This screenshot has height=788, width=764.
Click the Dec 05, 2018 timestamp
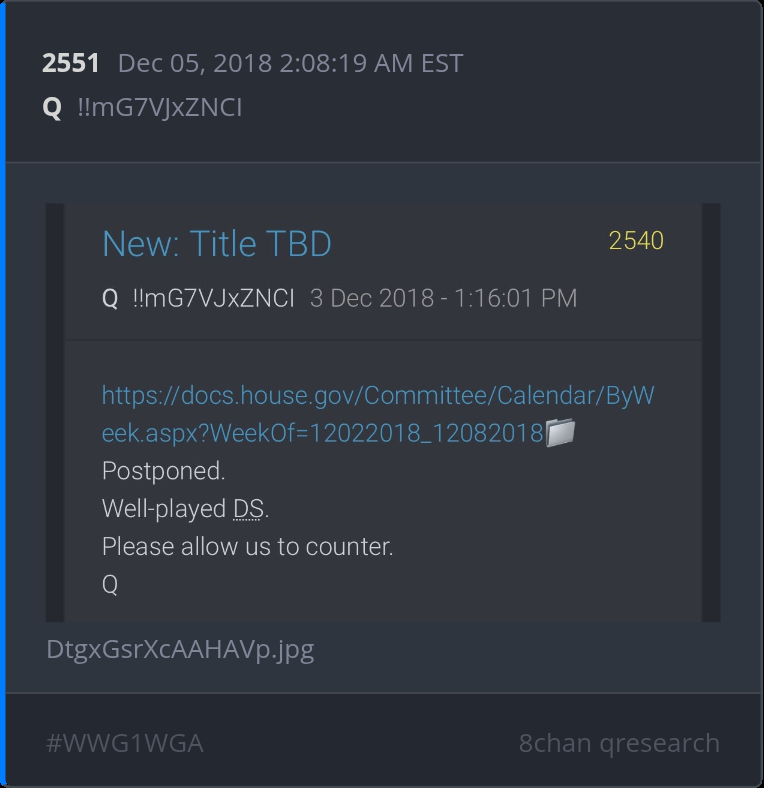[x=290, y=63]
